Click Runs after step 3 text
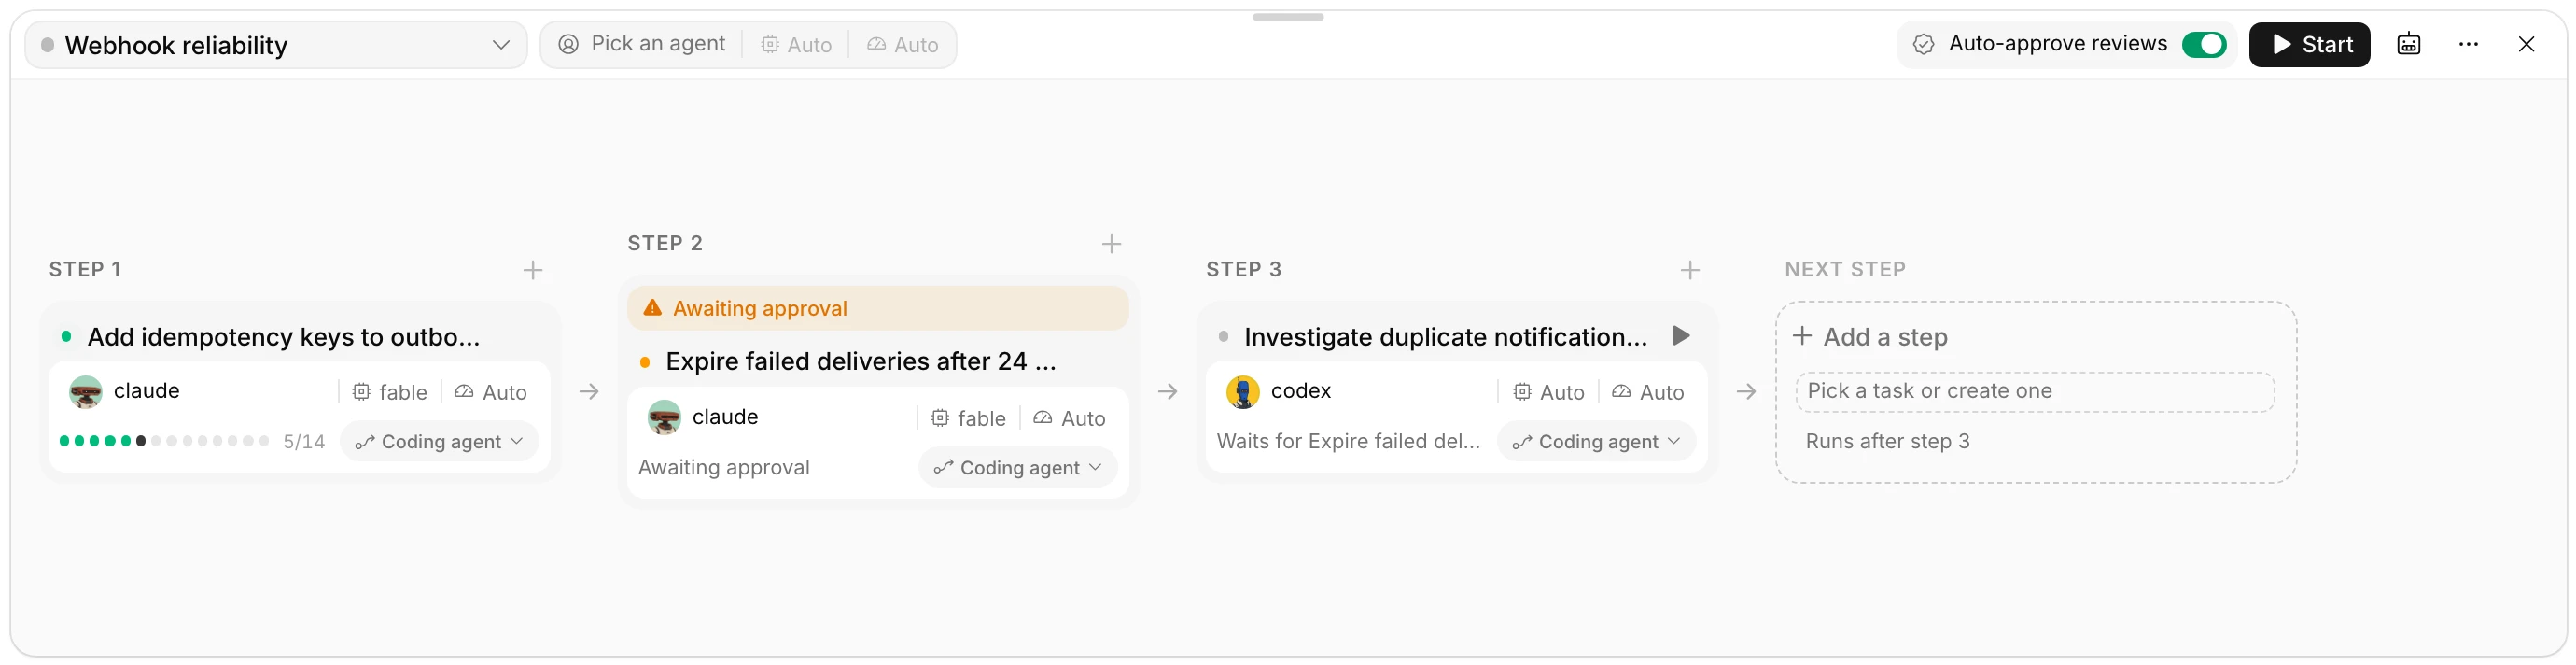Image resolution: width=2576 pixels, height=665 pixels. point(1887,441)
